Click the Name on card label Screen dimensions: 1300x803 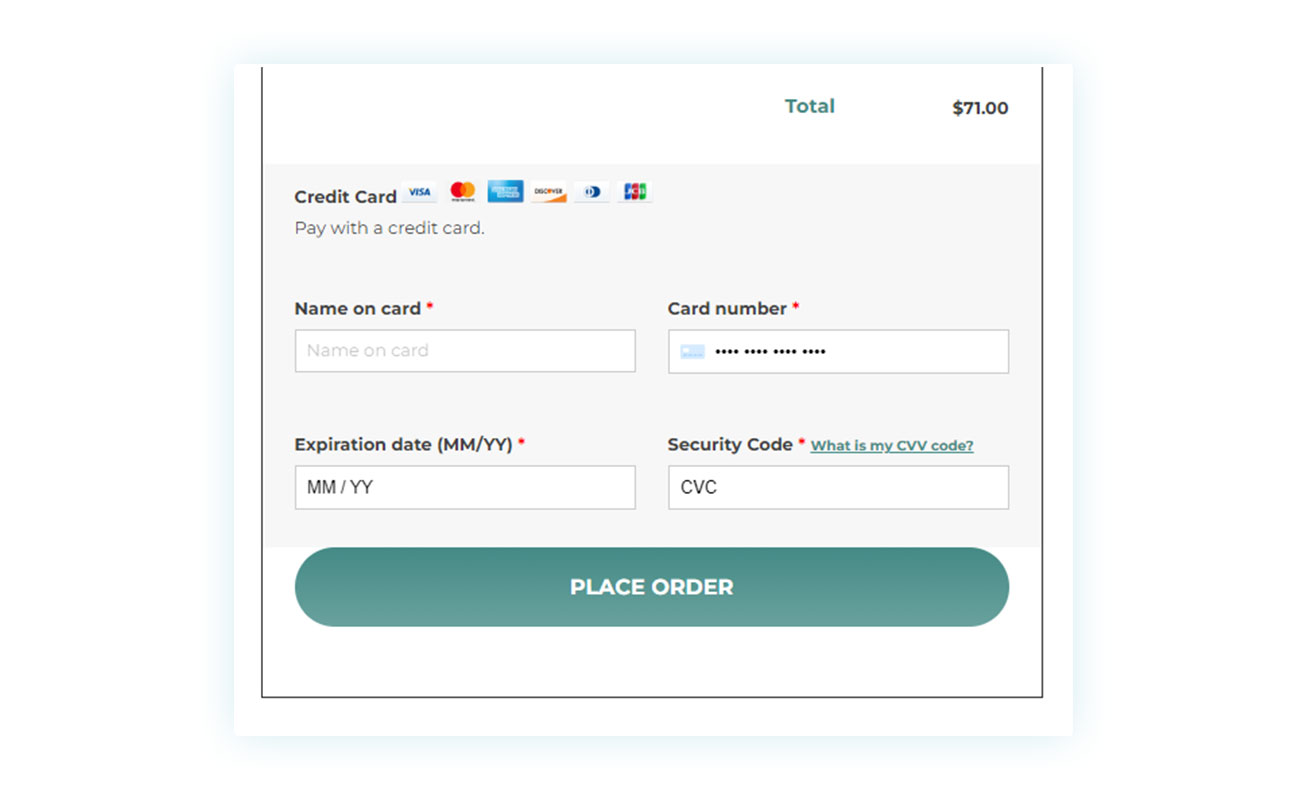pyautogui.click(x=357, y=309)
